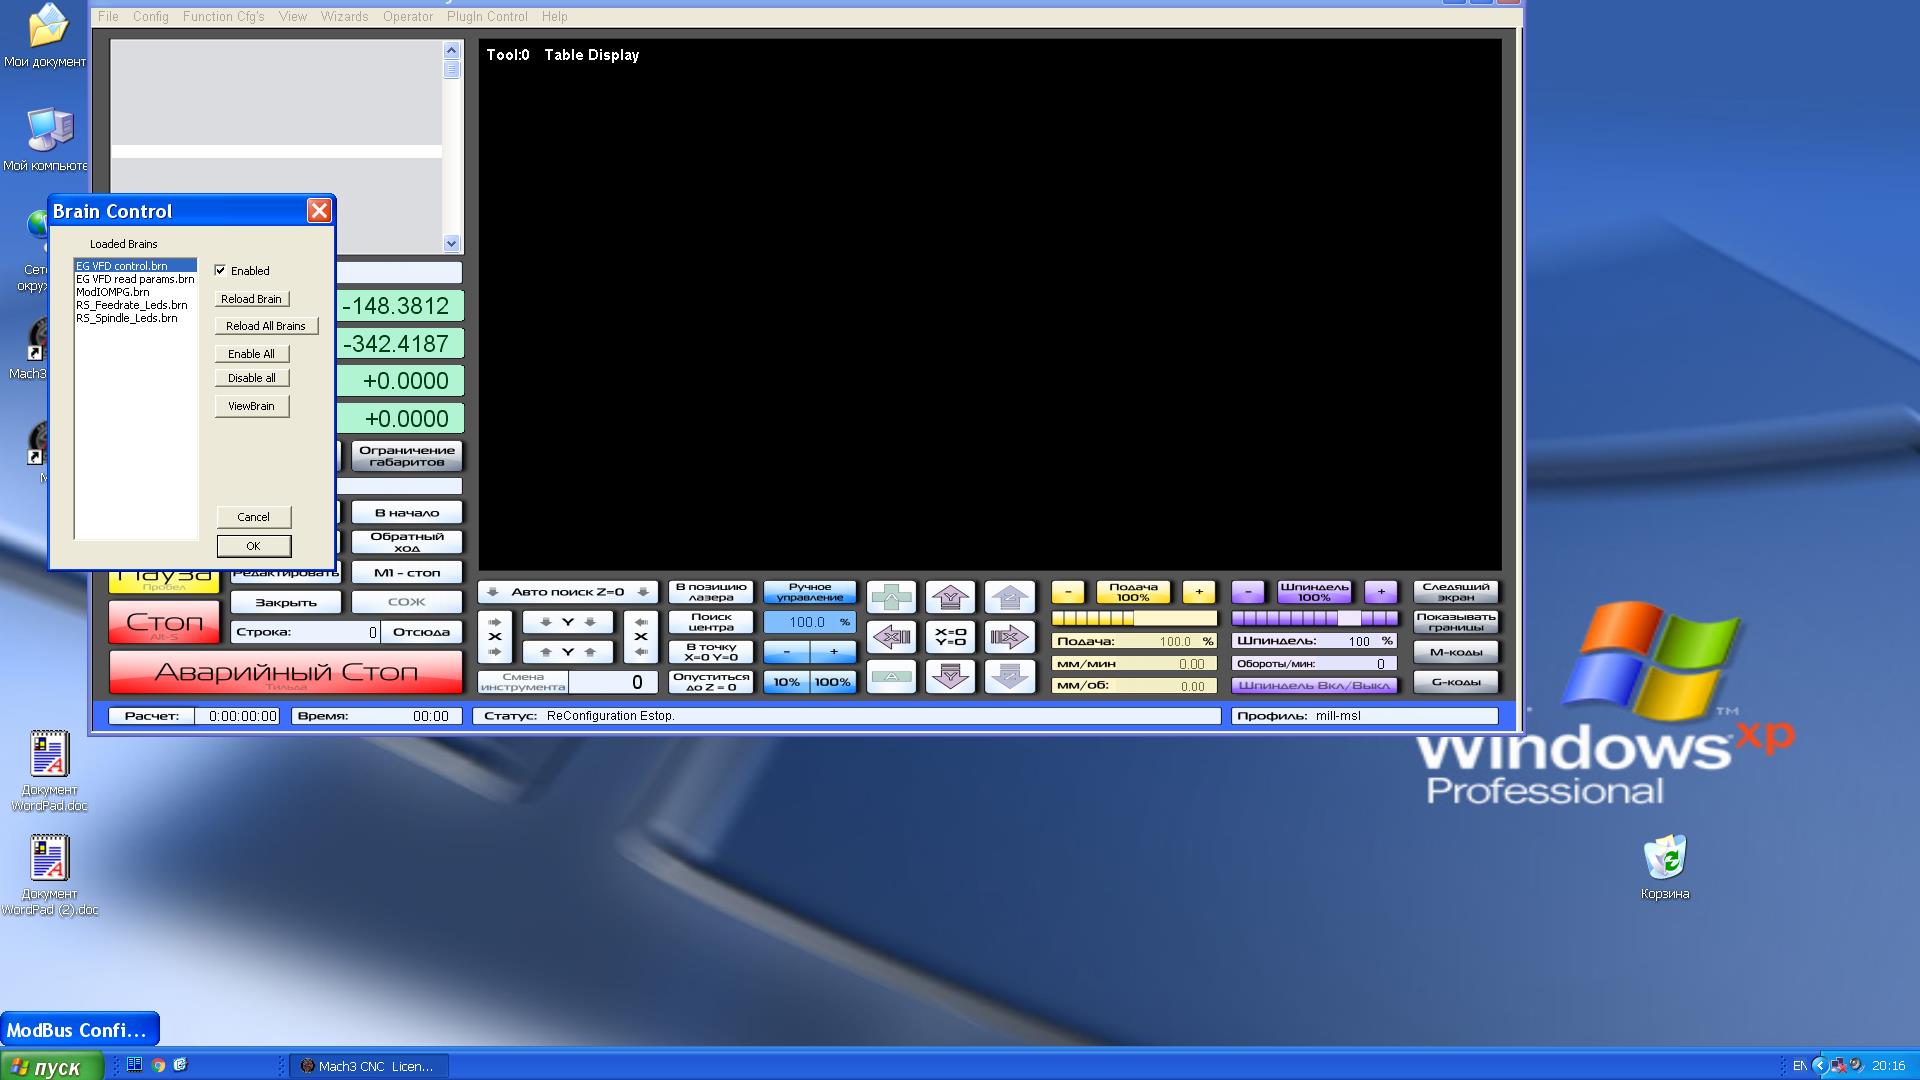Screen dimensions: 1920x1080
Task: Click the feedrate Подача override bar
Action: [1133, 619]
